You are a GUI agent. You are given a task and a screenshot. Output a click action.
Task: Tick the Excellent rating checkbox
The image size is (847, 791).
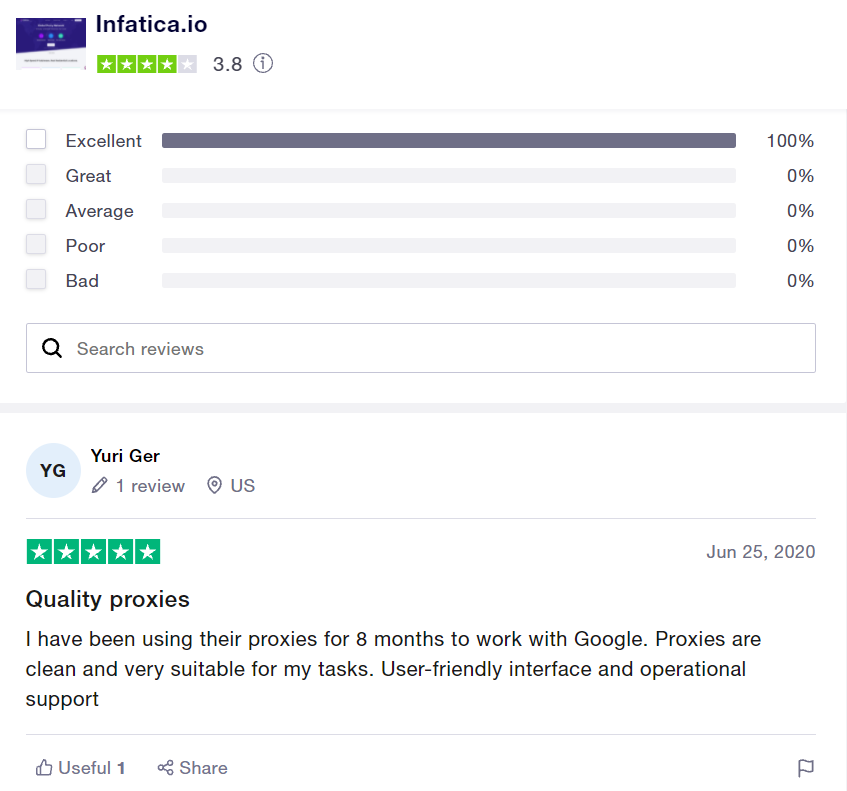36,140
